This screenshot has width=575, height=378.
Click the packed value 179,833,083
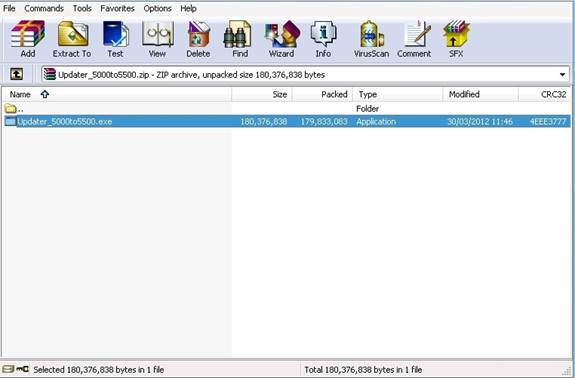[x=324, y=121]
